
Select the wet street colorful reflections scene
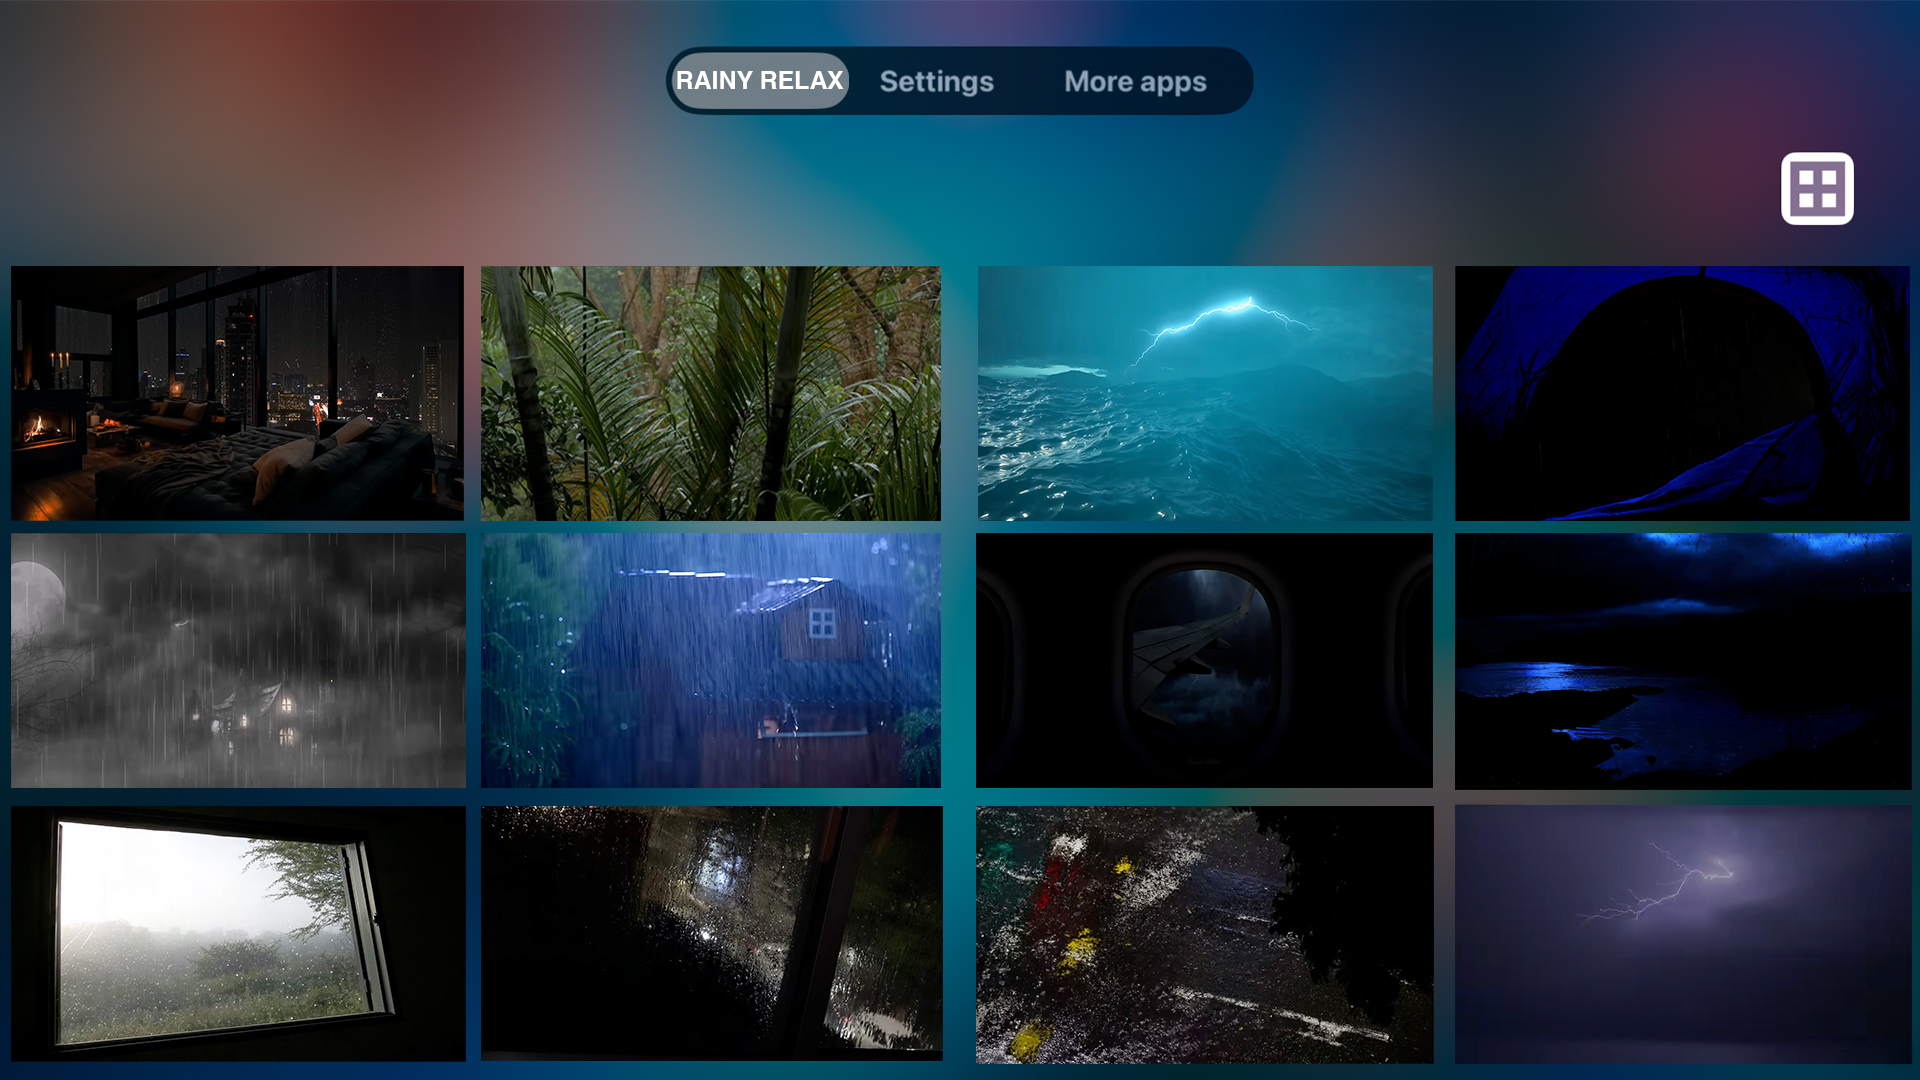[x=1204, y=933]
